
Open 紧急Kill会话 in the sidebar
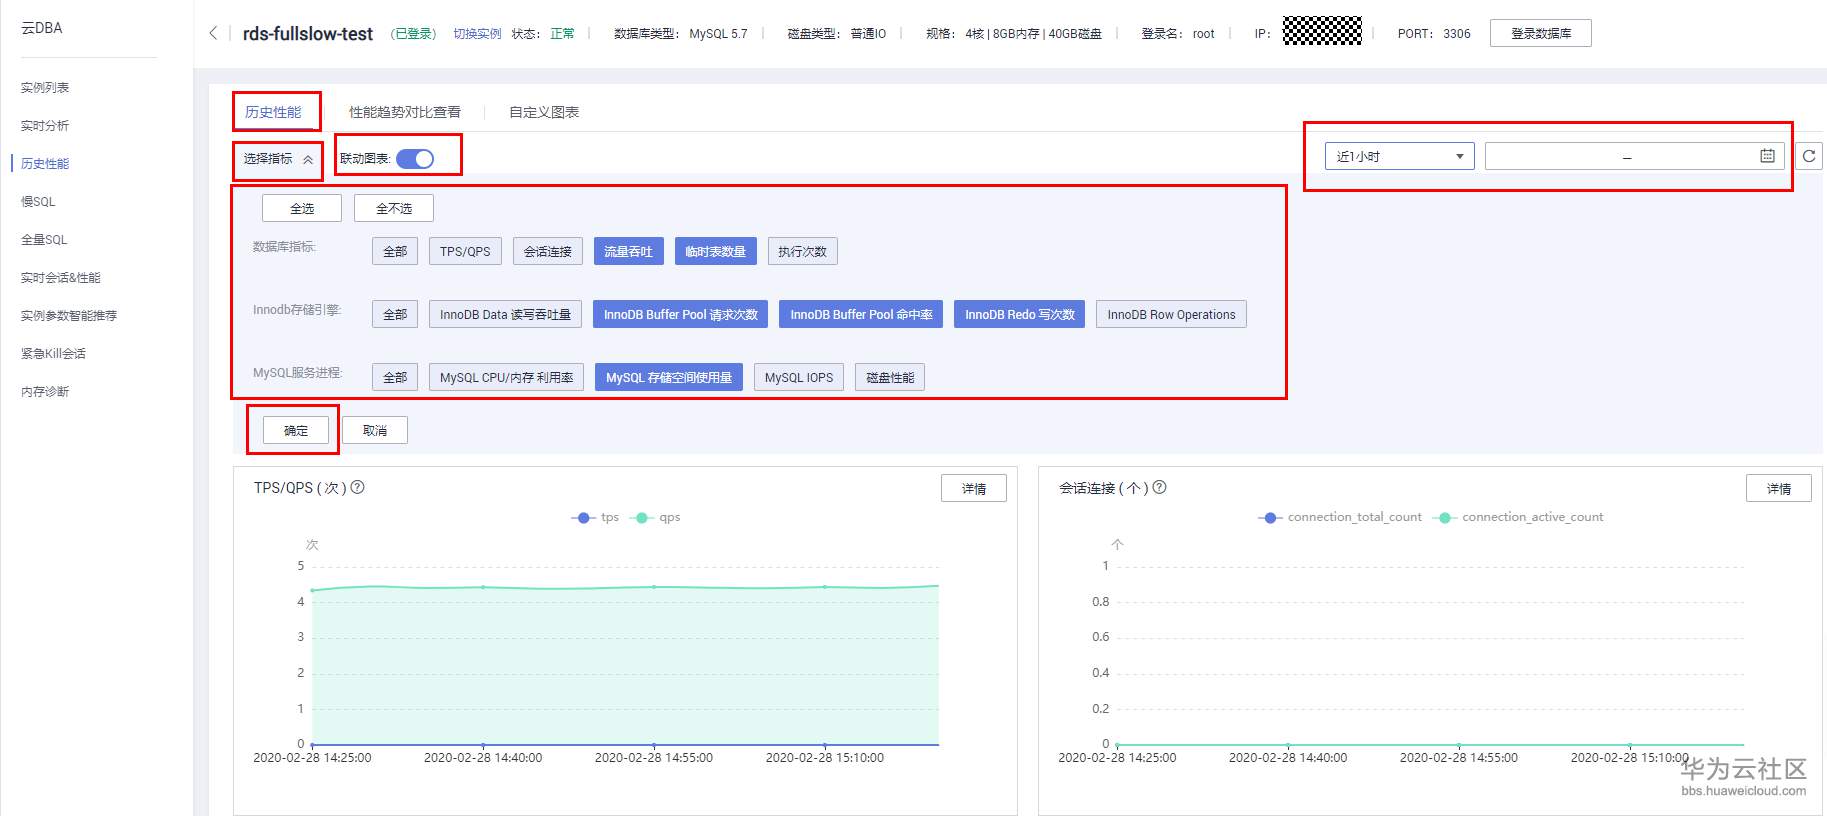click(53, 353)
